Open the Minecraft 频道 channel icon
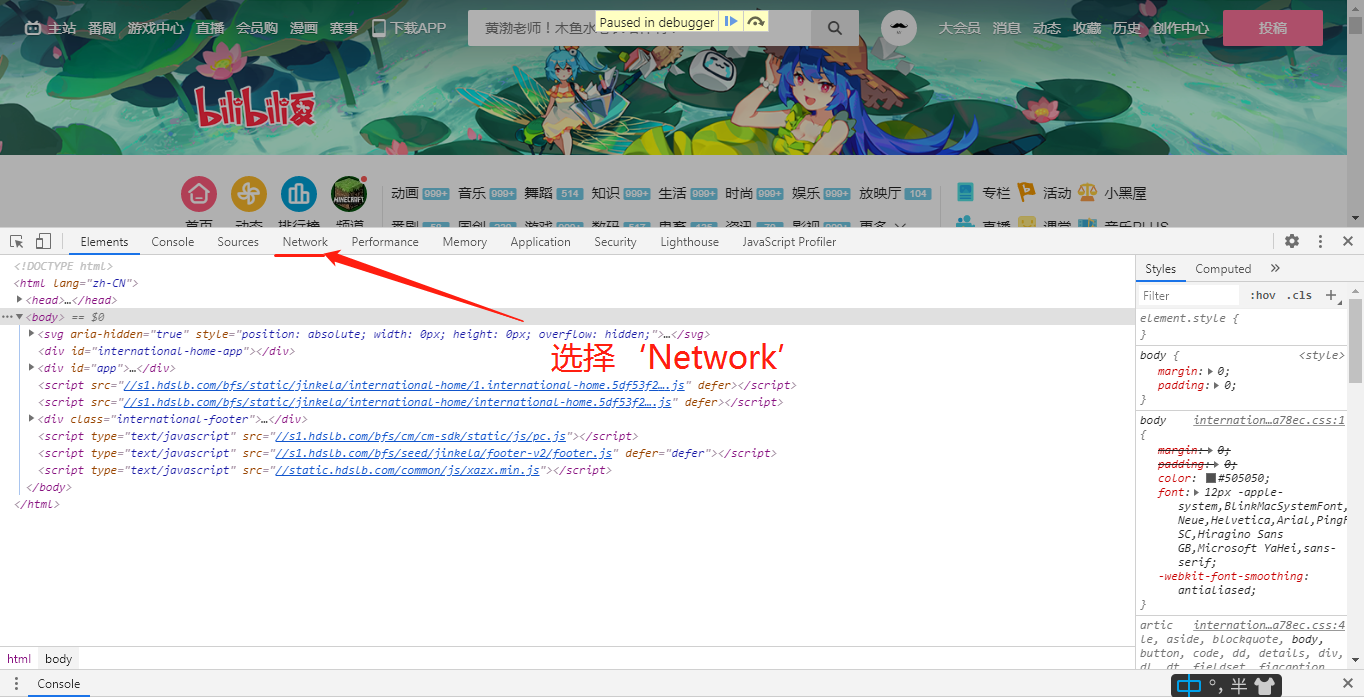Image resolution: width=1364 pixels, height=697 pixels. (349, 194)
